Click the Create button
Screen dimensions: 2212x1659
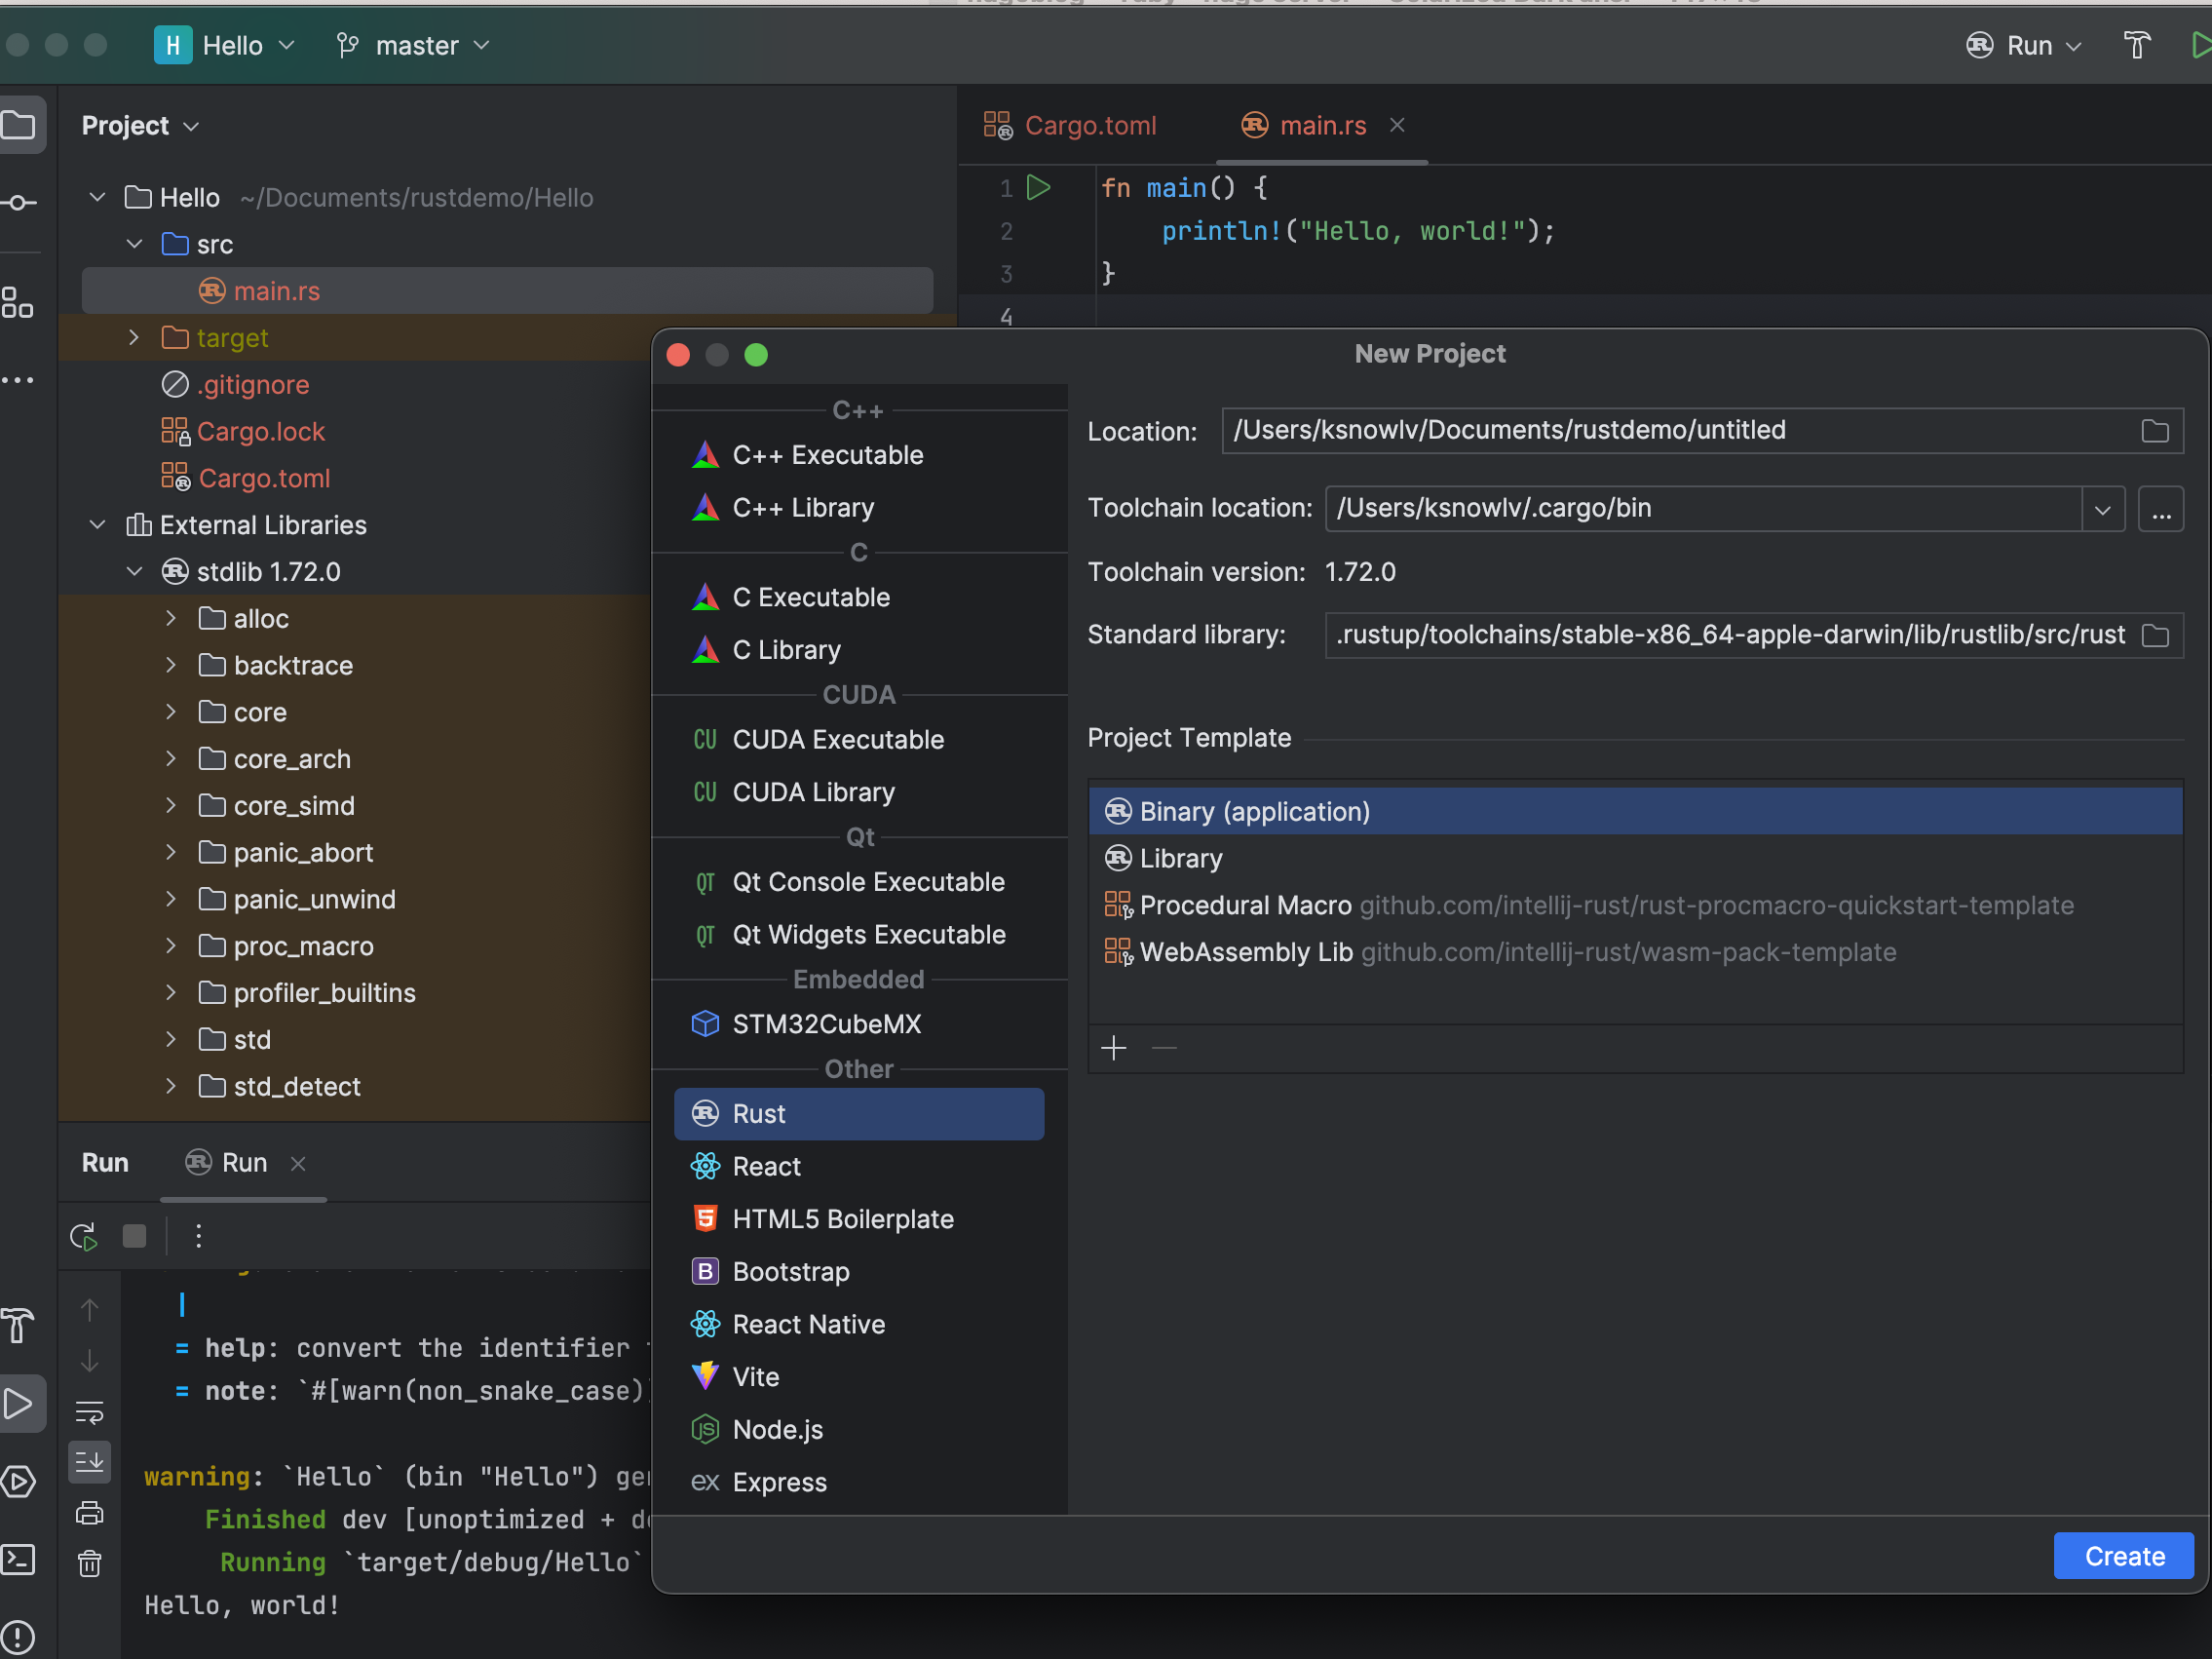pos(2123,1556)
